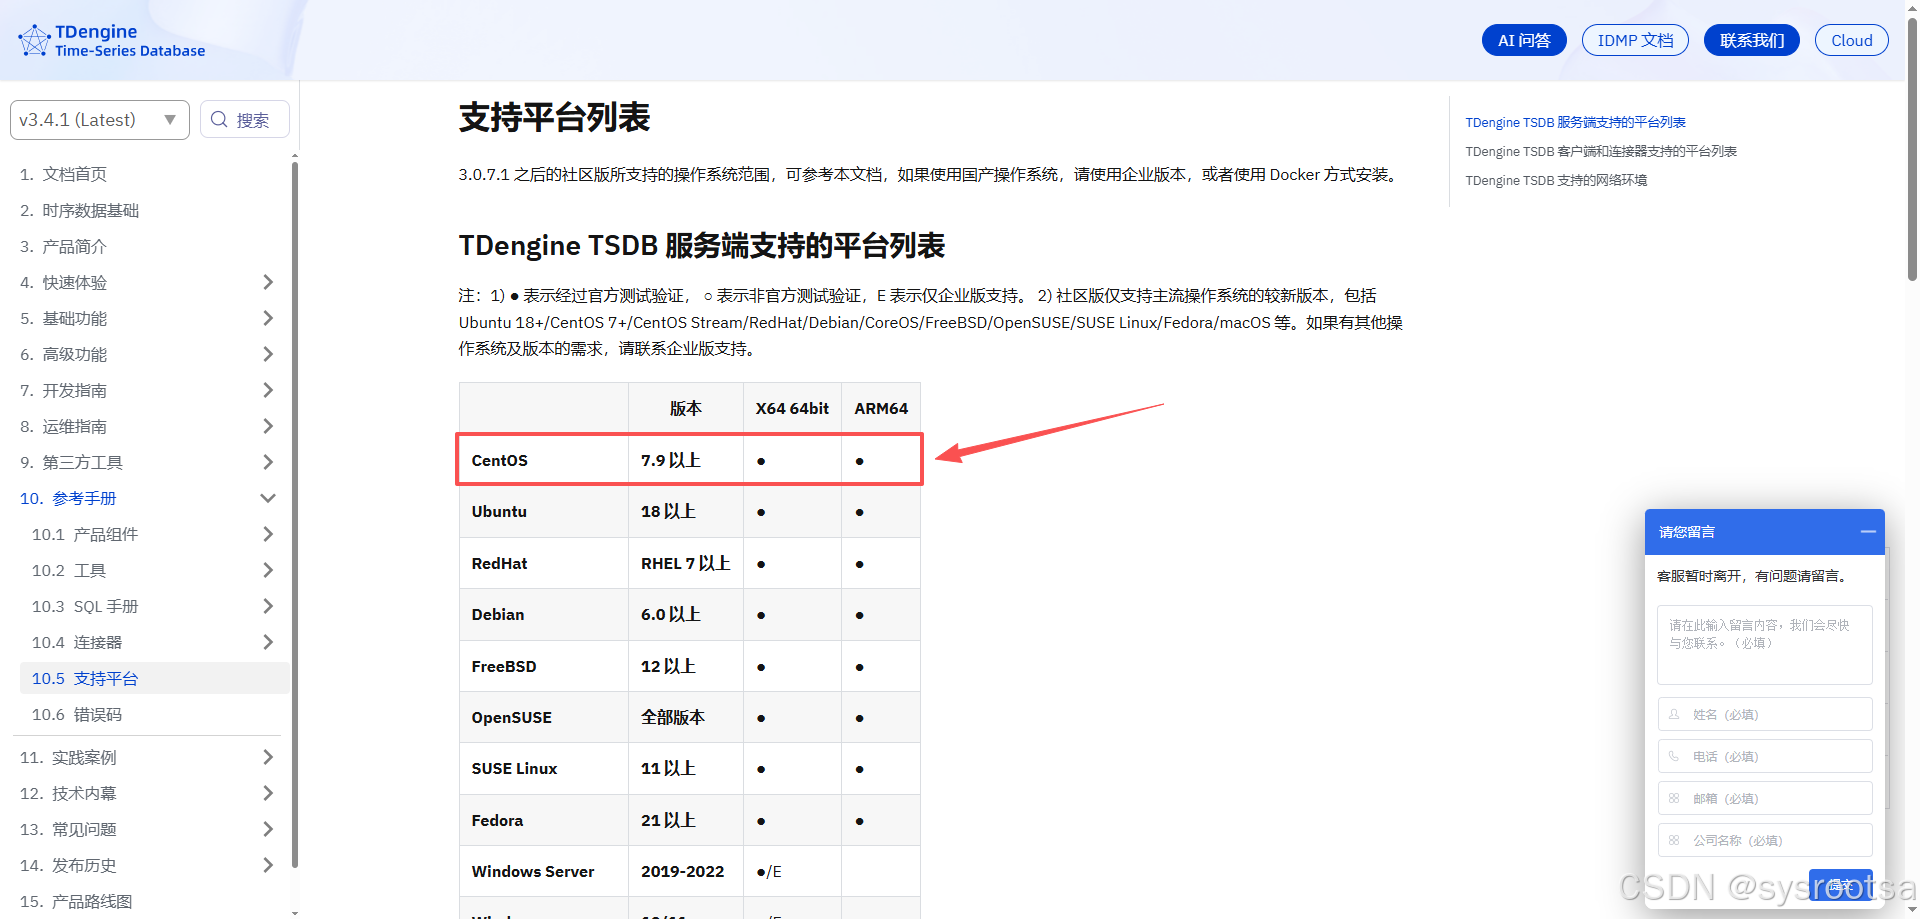Click the OpenSUSE table cell

(x=544, y=717)
